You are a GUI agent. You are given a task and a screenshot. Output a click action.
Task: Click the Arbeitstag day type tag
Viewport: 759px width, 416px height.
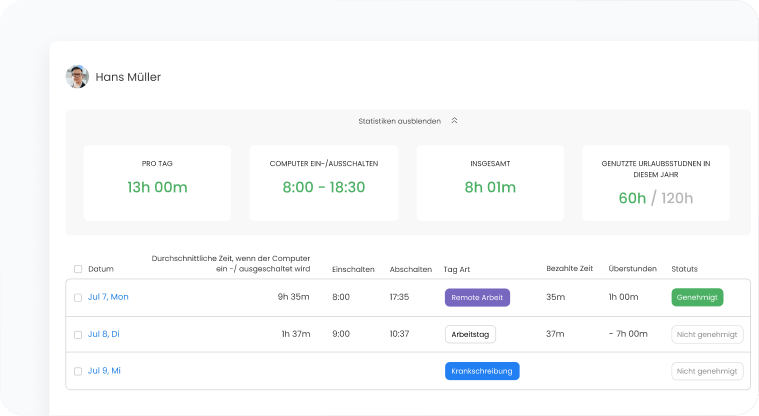pos(470,334)
